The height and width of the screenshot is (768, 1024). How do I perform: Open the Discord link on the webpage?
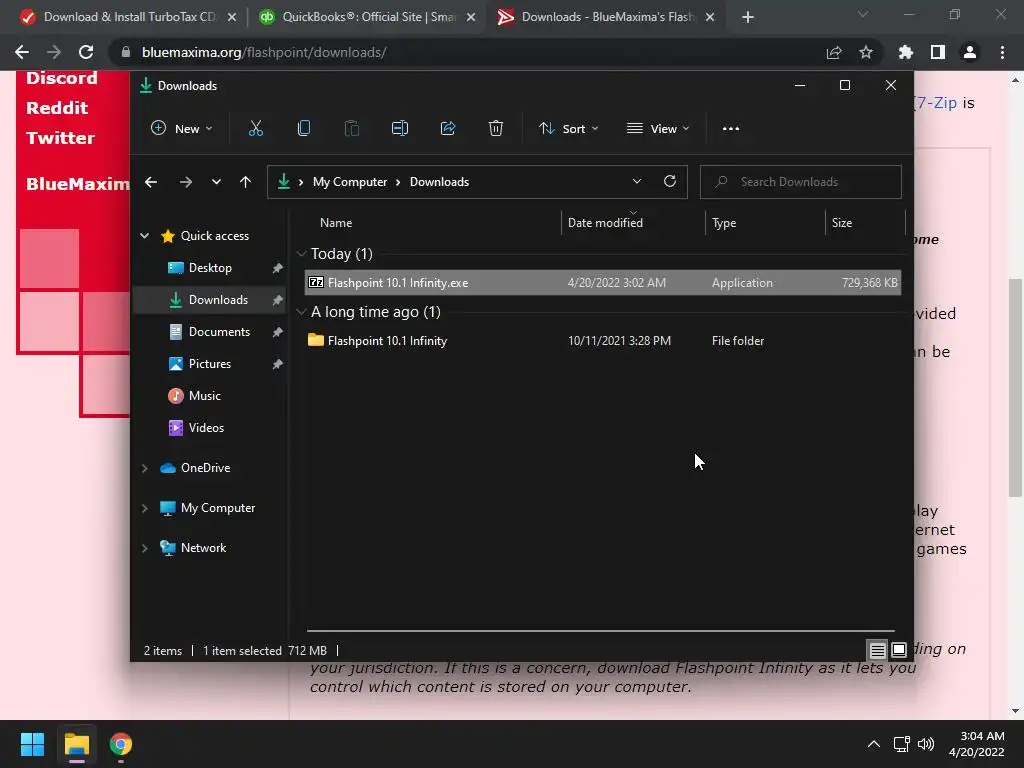61,78
